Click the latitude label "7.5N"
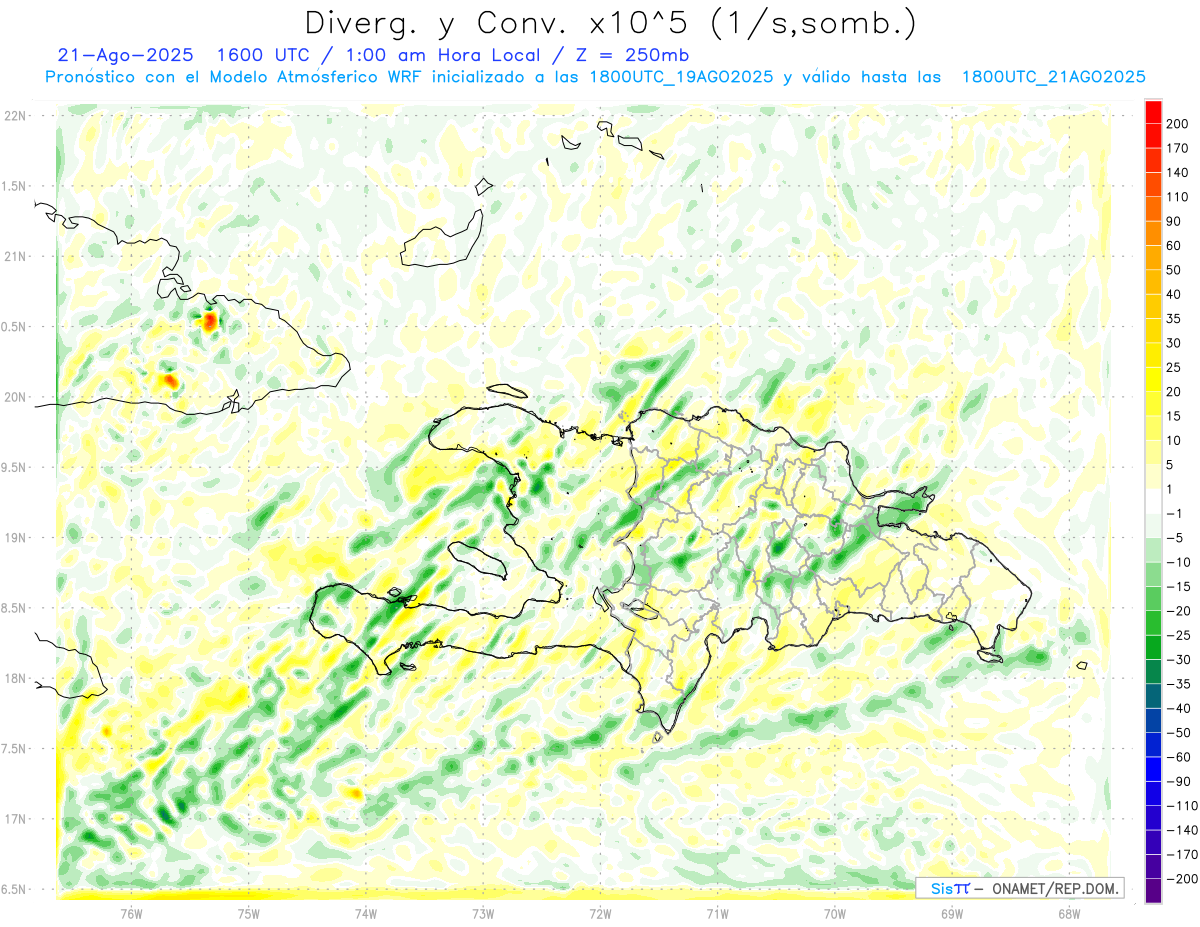The height and width of the screenshot is (927, 1200). pos(13,749)
